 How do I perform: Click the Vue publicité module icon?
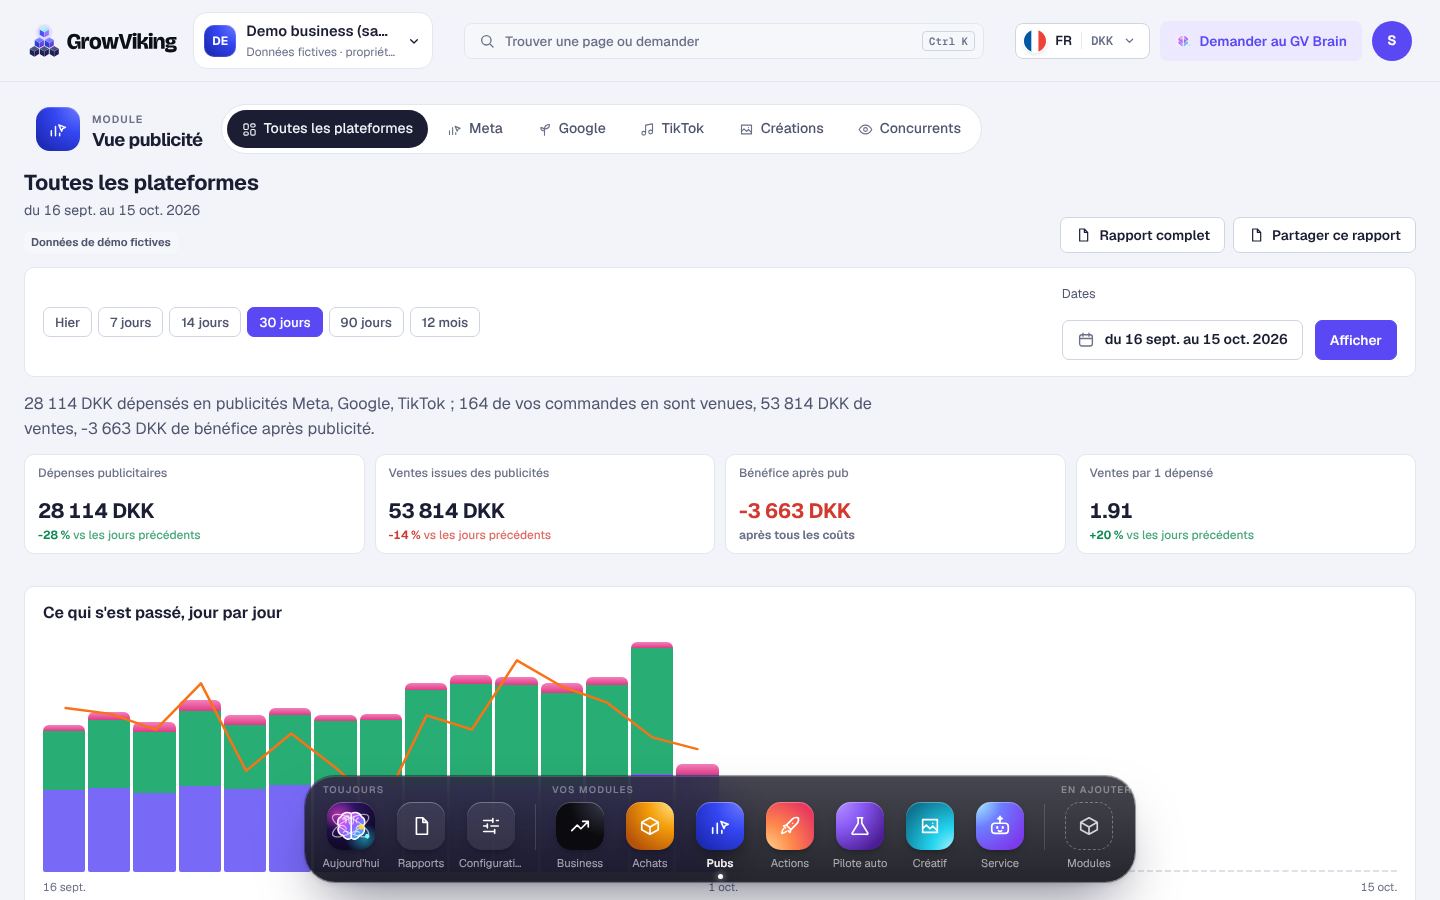(58, 130)
